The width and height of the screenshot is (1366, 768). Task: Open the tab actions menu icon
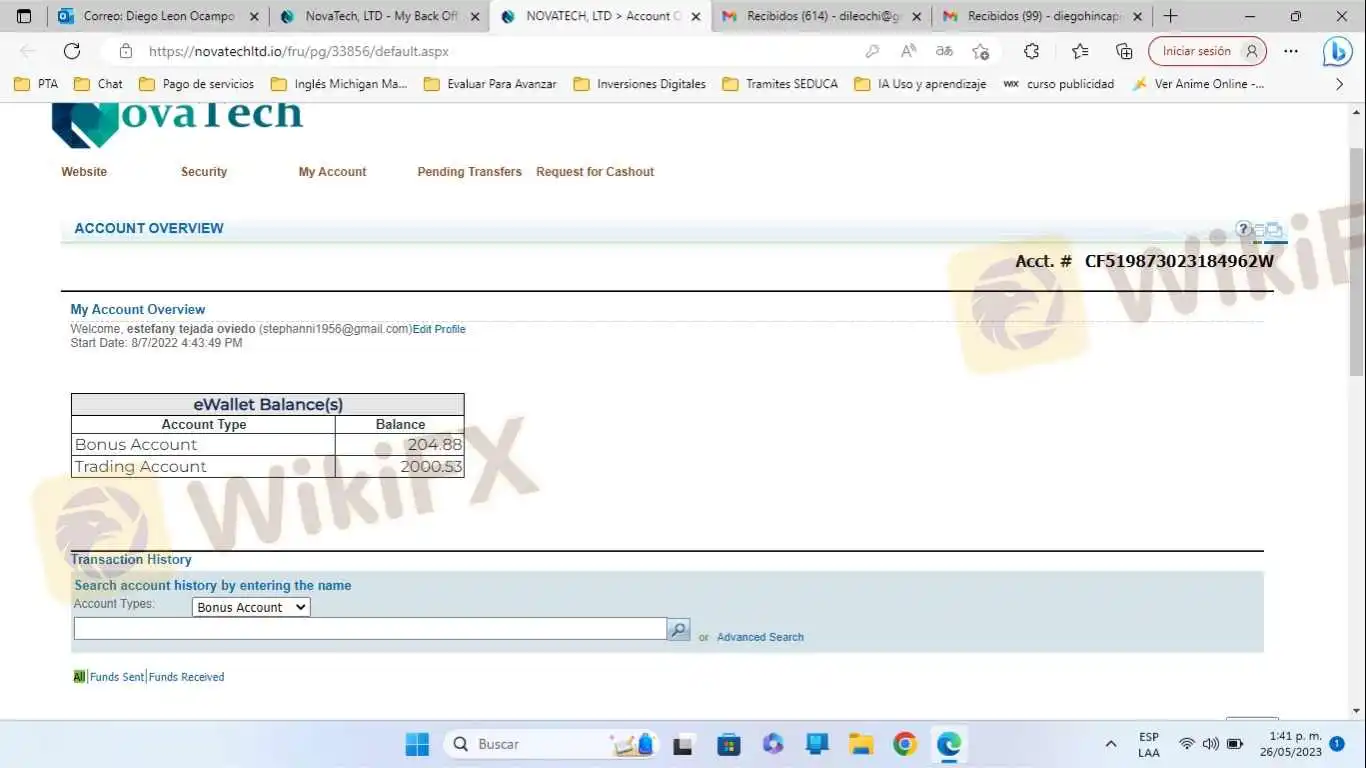click(25, 16)
